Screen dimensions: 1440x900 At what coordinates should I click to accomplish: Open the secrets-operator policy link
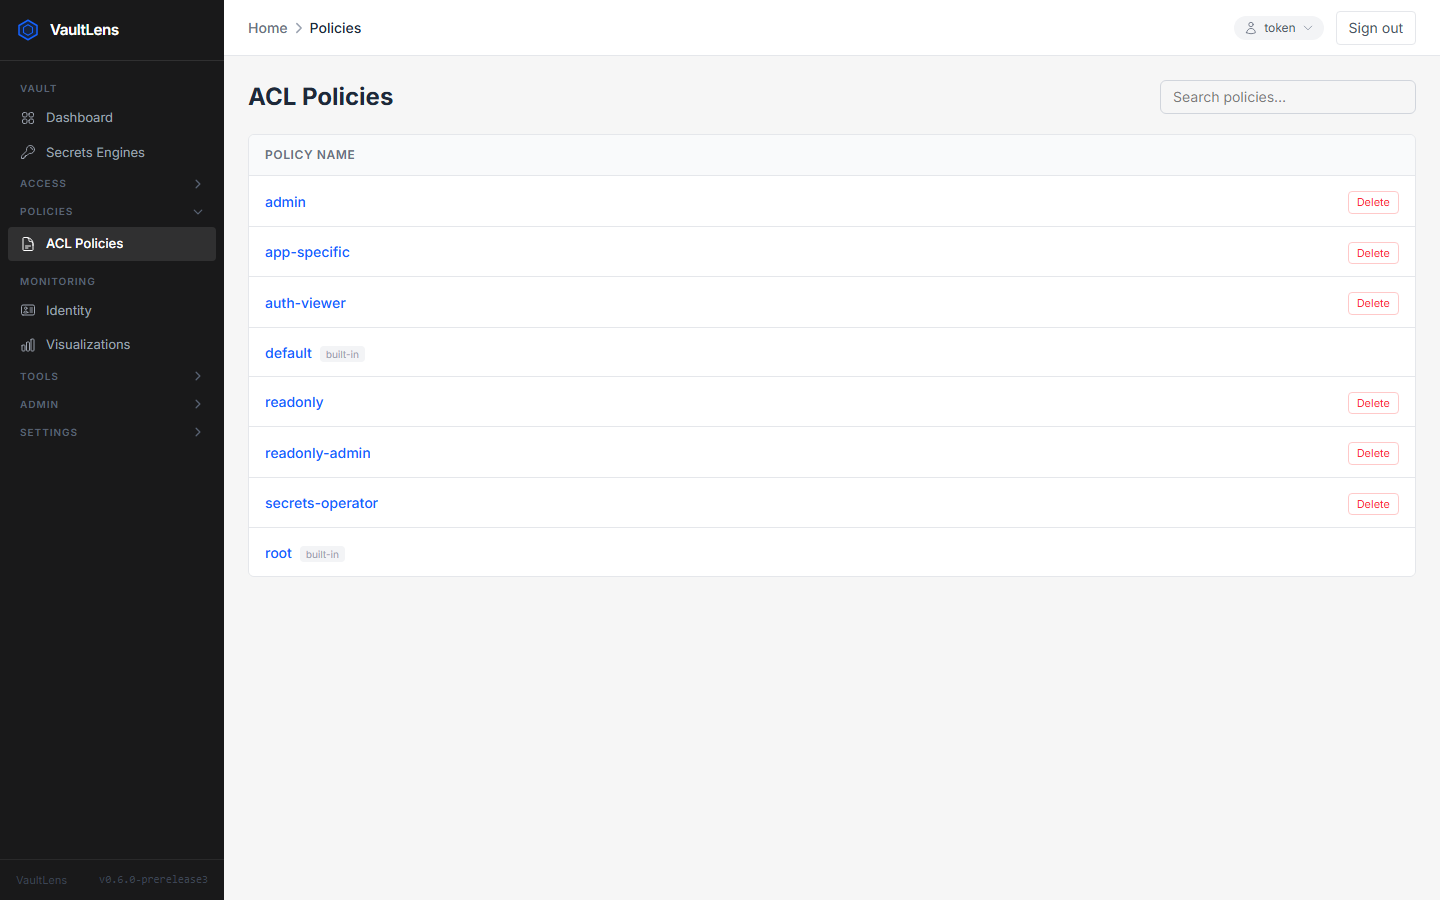321,503
